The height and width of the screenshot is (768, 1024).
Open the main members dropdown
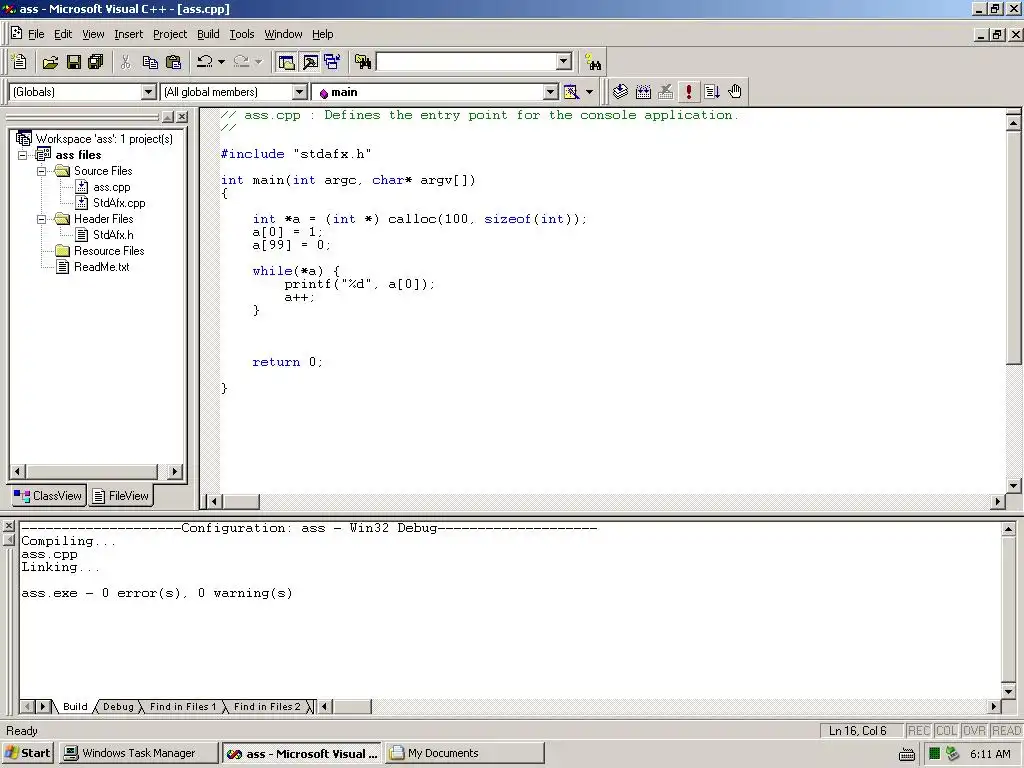[551, 92]
